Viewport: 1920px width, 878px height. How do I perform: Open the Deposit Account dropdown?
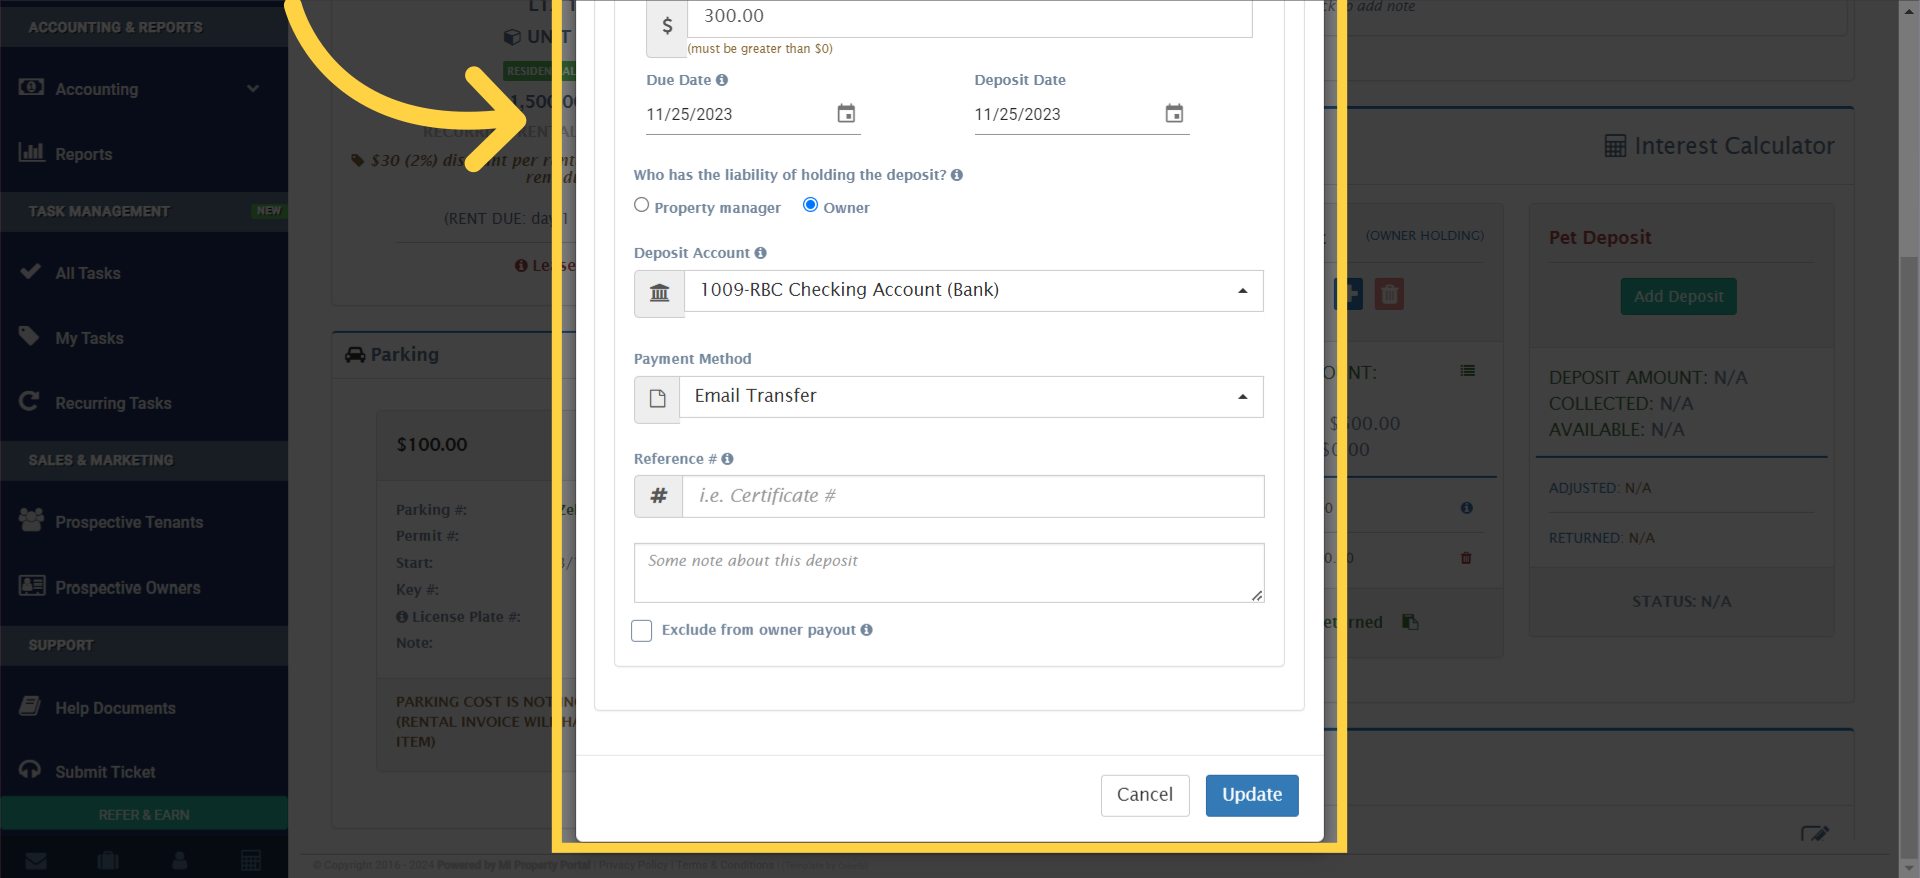pos(974,291)
